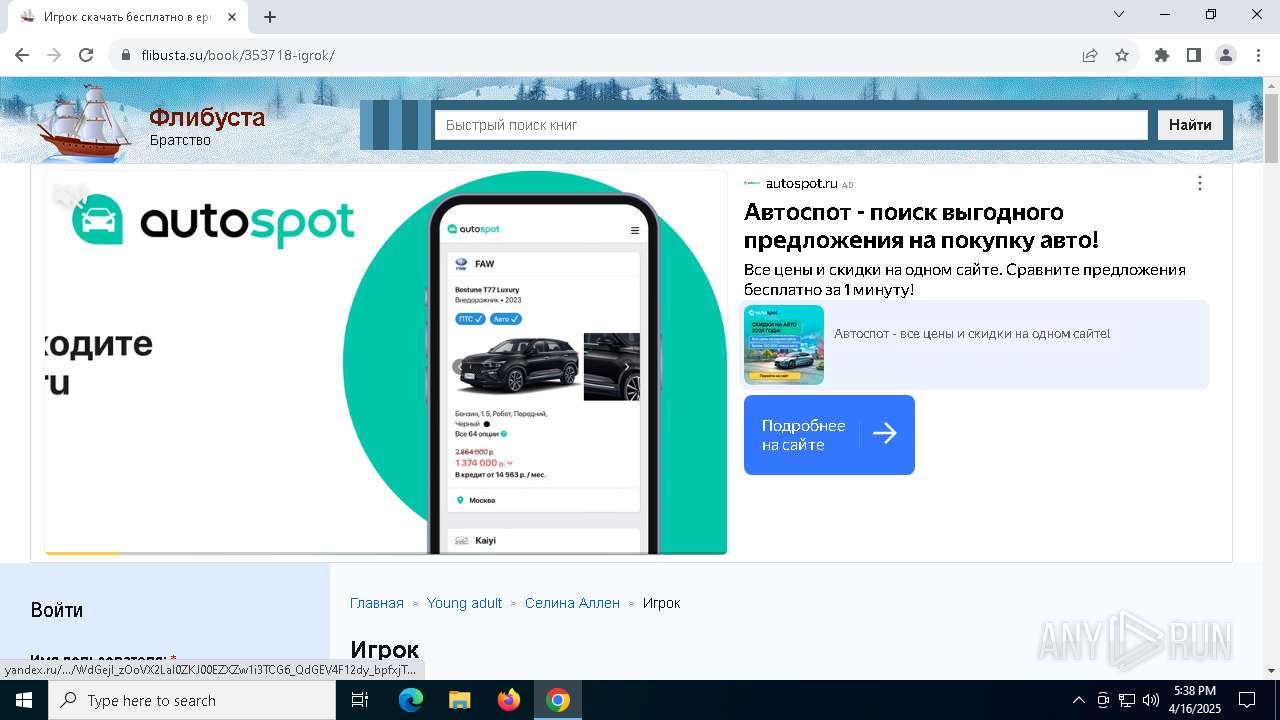This screenshot has width=1280, height=720.
Task: Click hamburger menu in phone mockup
Action: (634, 230)
